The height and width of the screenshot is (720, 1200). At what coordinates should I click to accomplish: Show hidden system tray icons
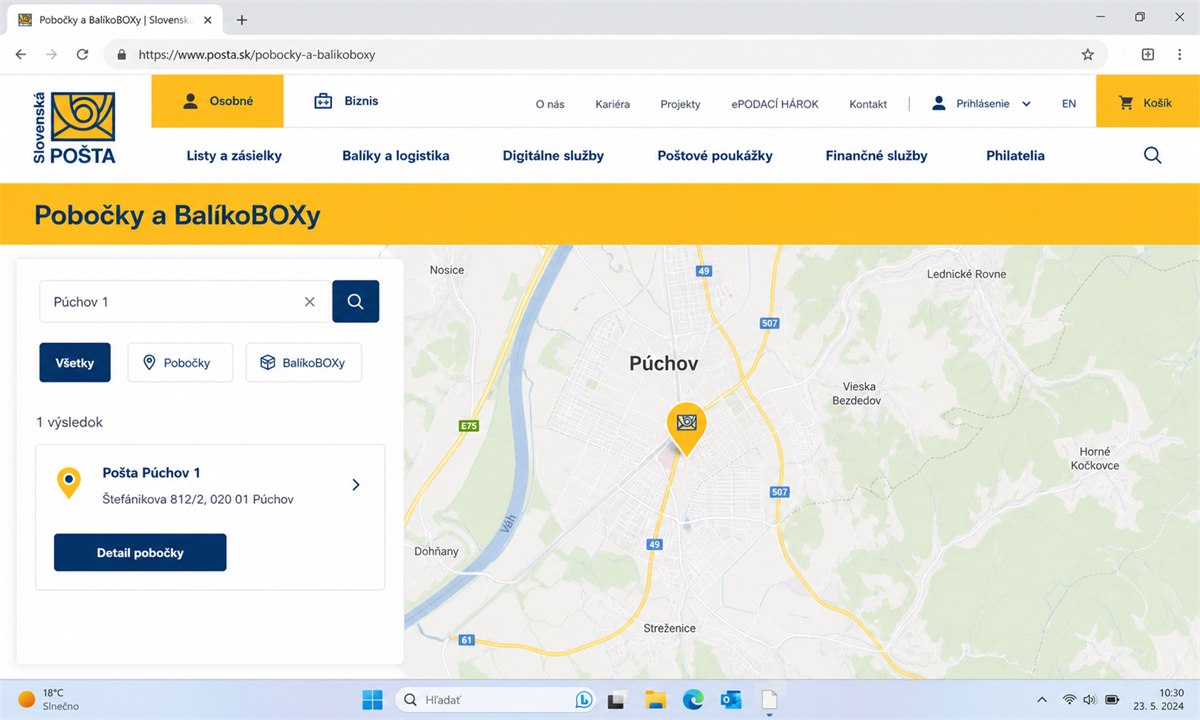click(x=1042, y=699)
